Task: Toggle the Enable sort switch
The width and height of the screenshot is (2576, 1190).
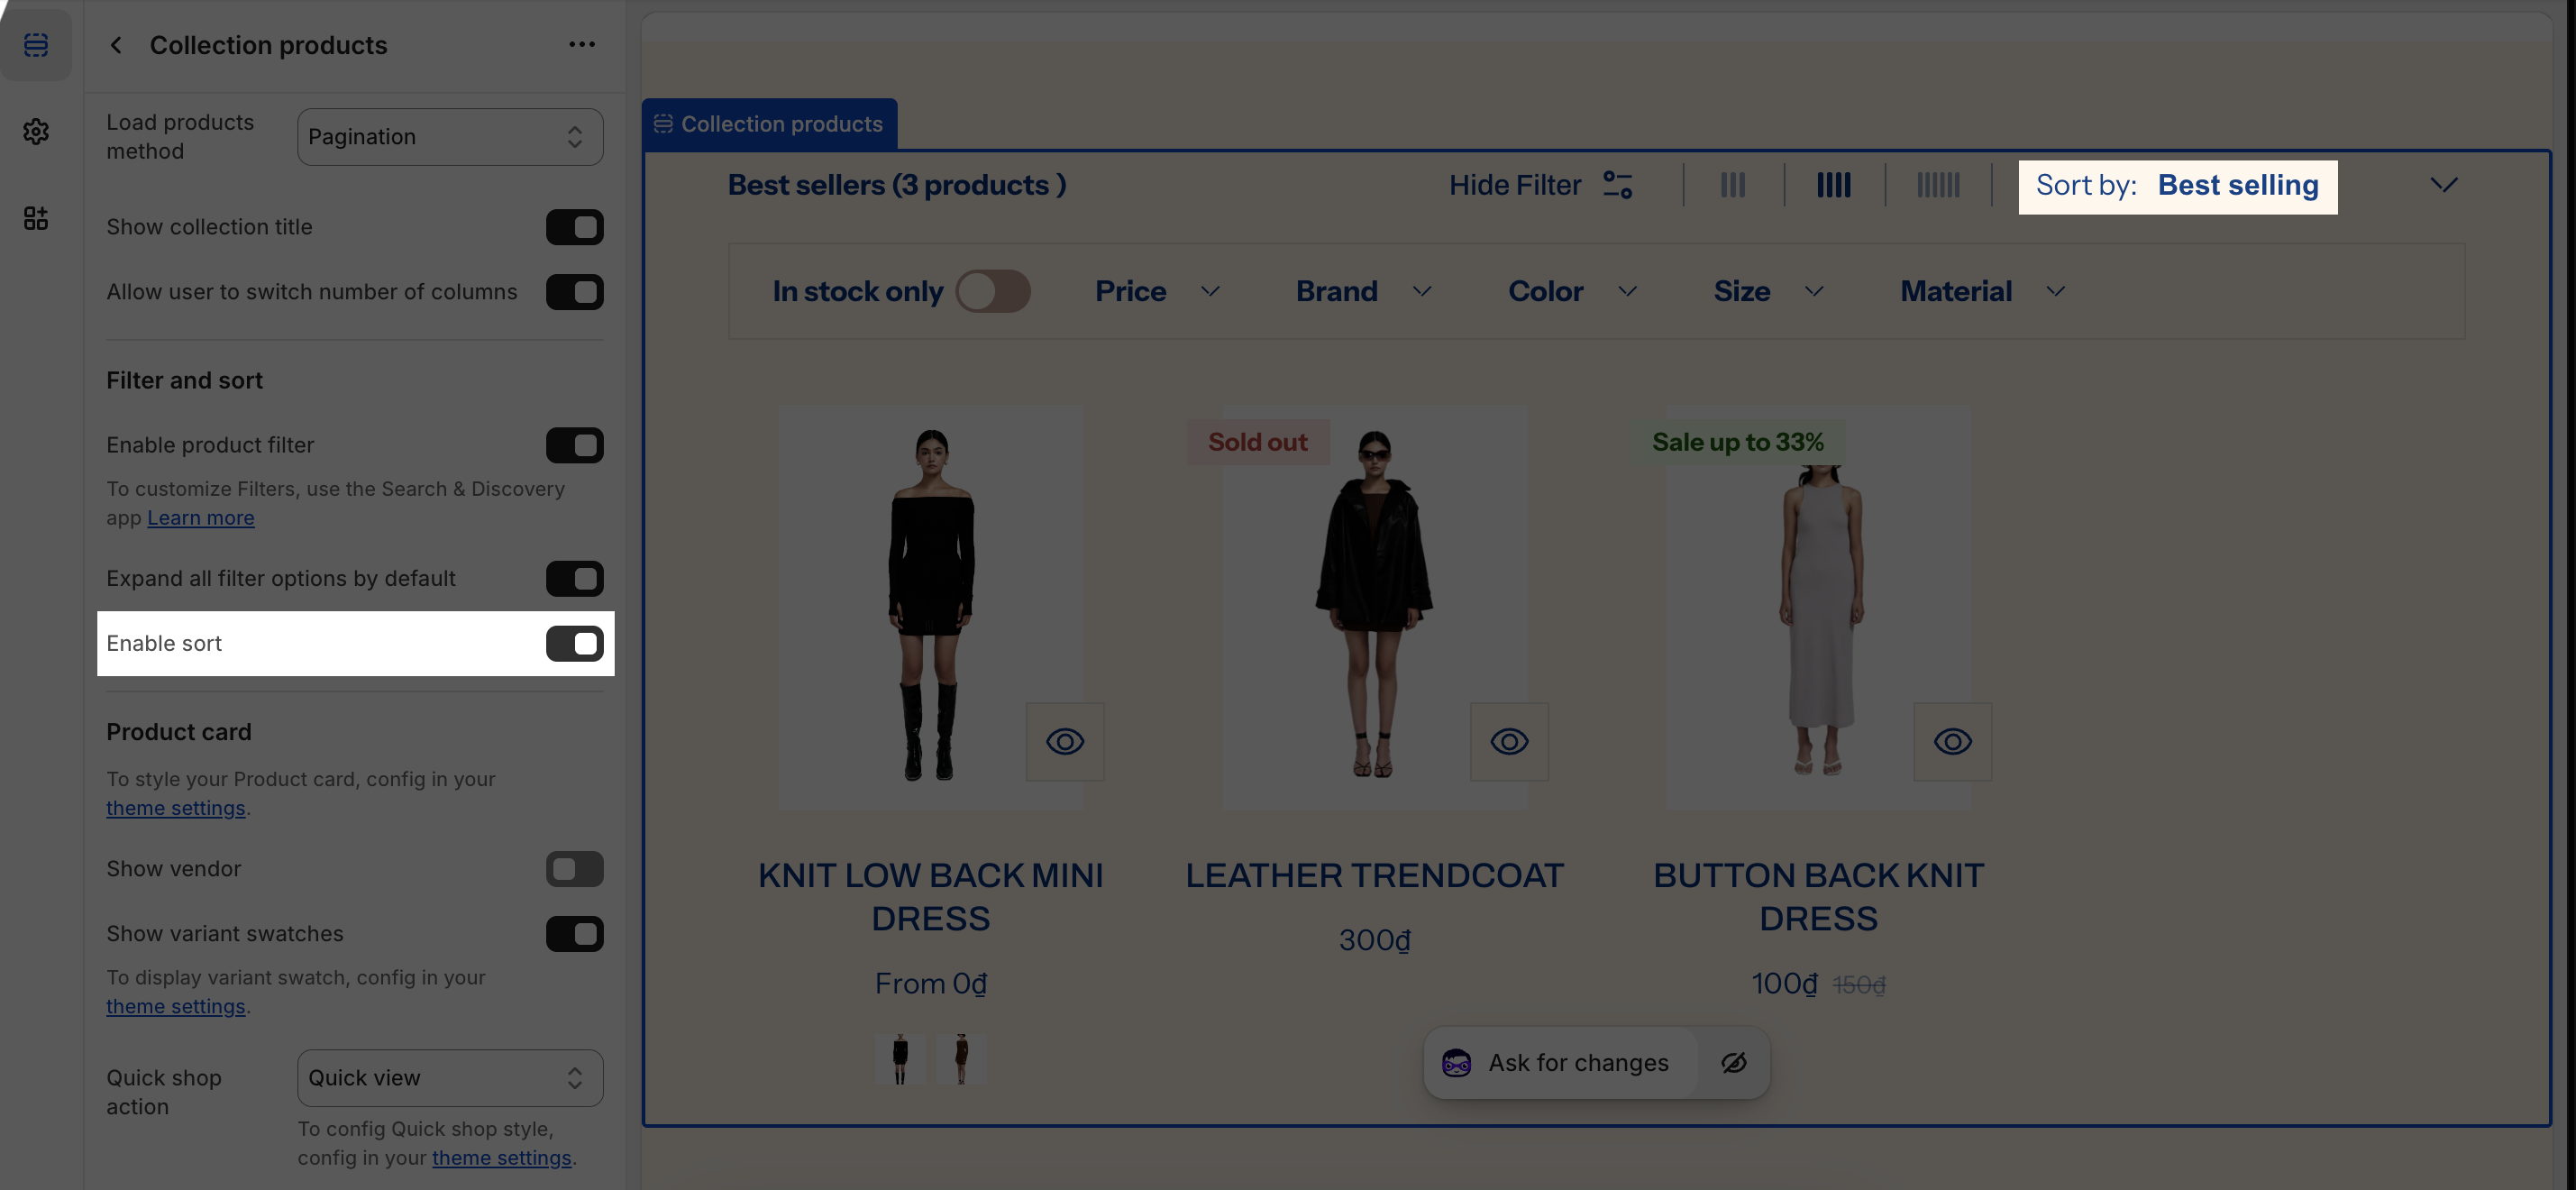Action: [x=574, y=643]
